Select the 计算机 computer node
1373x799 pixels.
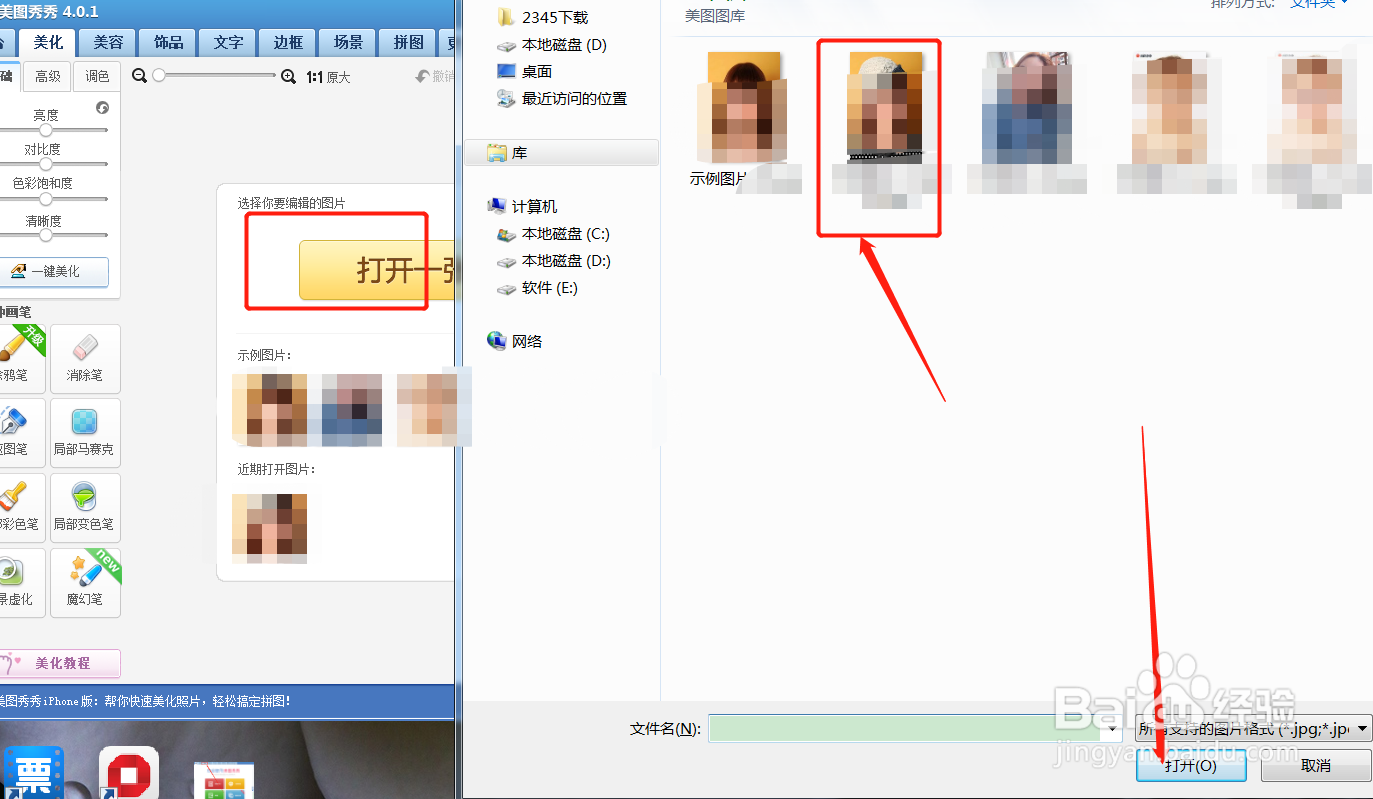[x=522, y=206]
